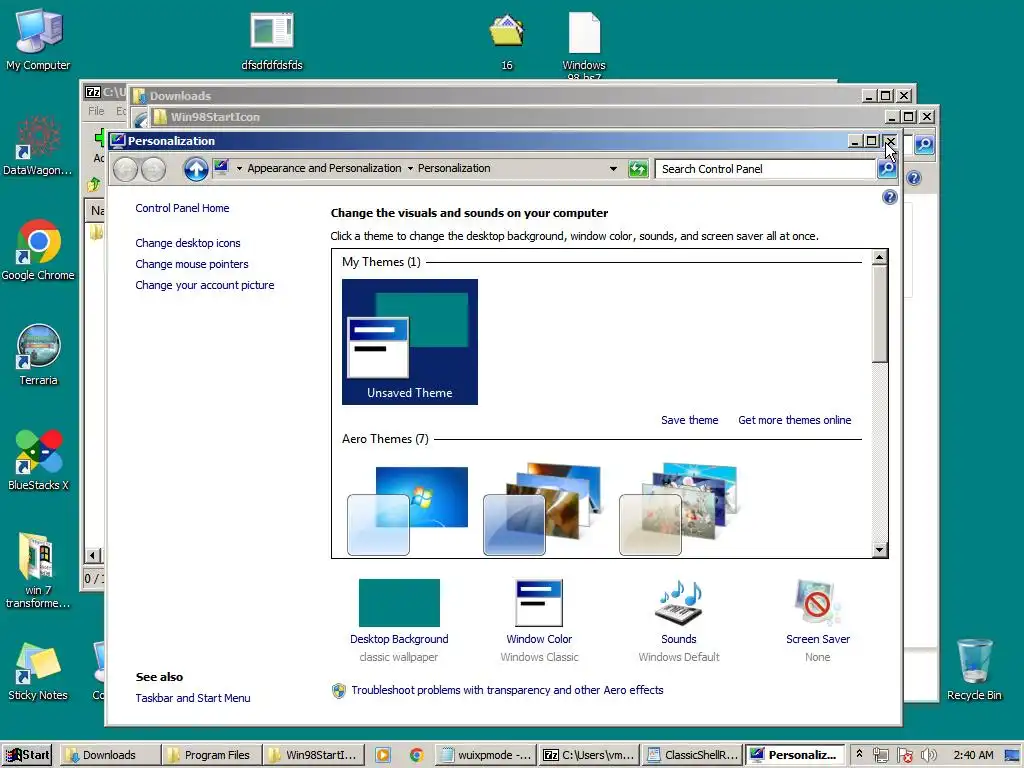This screenshot has height=768, width=1024.
Task: Click the Chrome icon in the taskbar
Action: click(x=416, y=755)
